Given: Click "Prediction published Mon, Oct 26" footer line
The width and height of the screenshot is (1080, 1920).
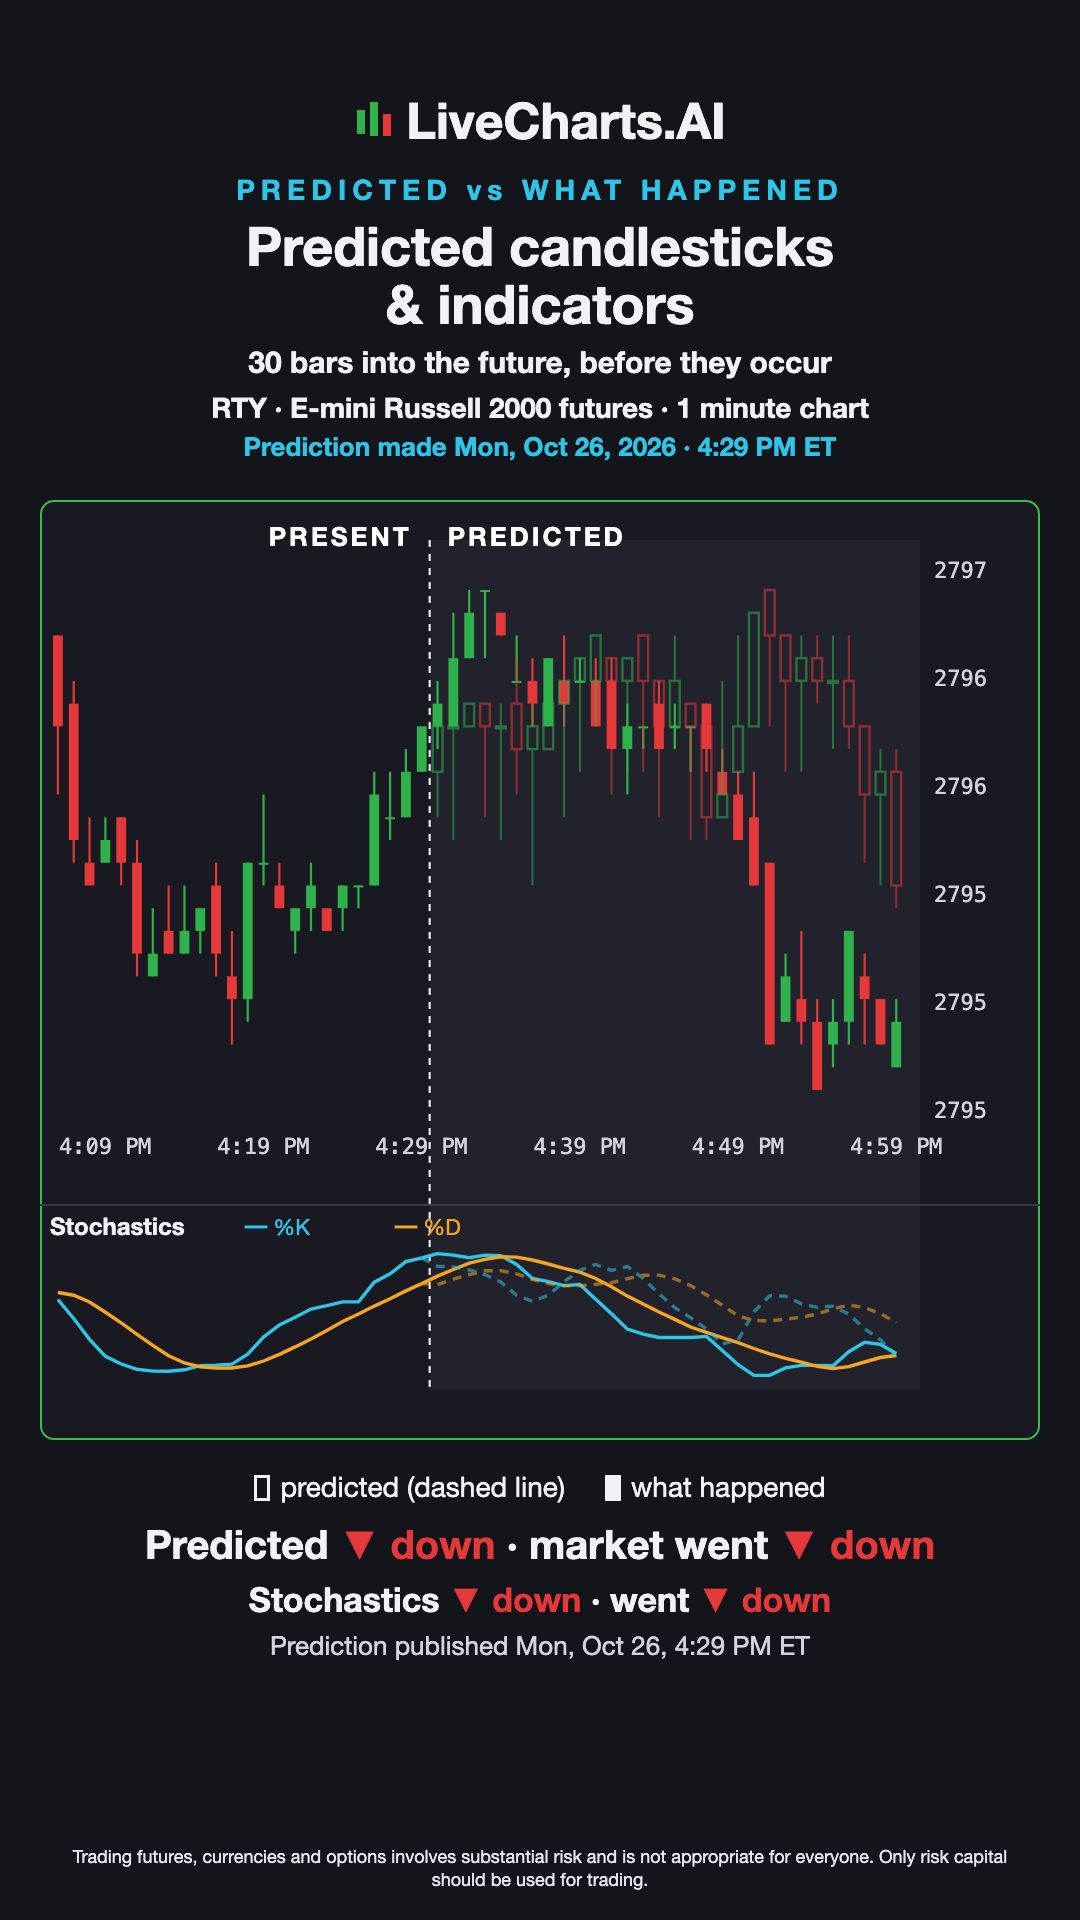Looking at the screenshot, I should point(540,1646).
